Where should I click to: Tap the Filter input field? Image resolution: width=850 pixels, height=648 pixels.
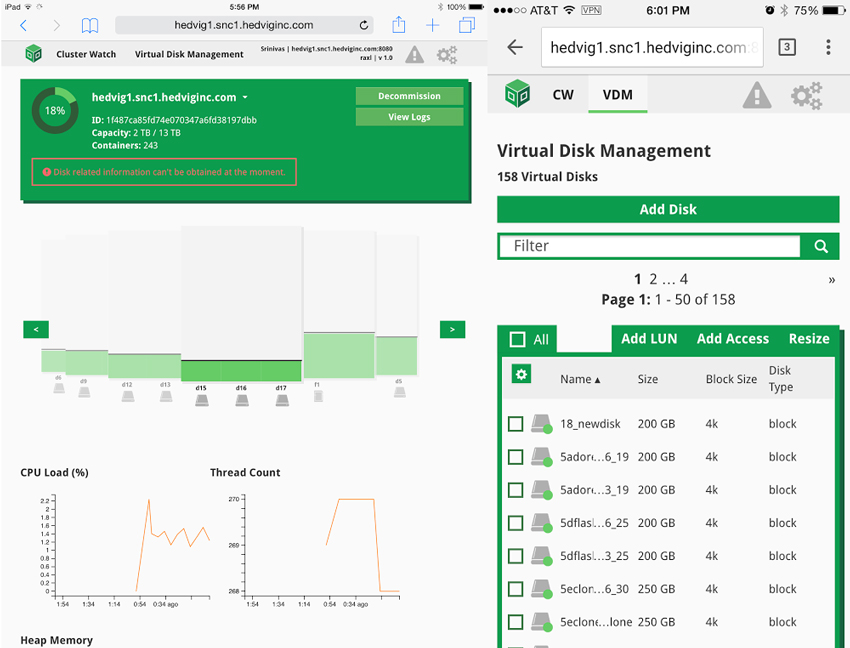coord(649,246)
